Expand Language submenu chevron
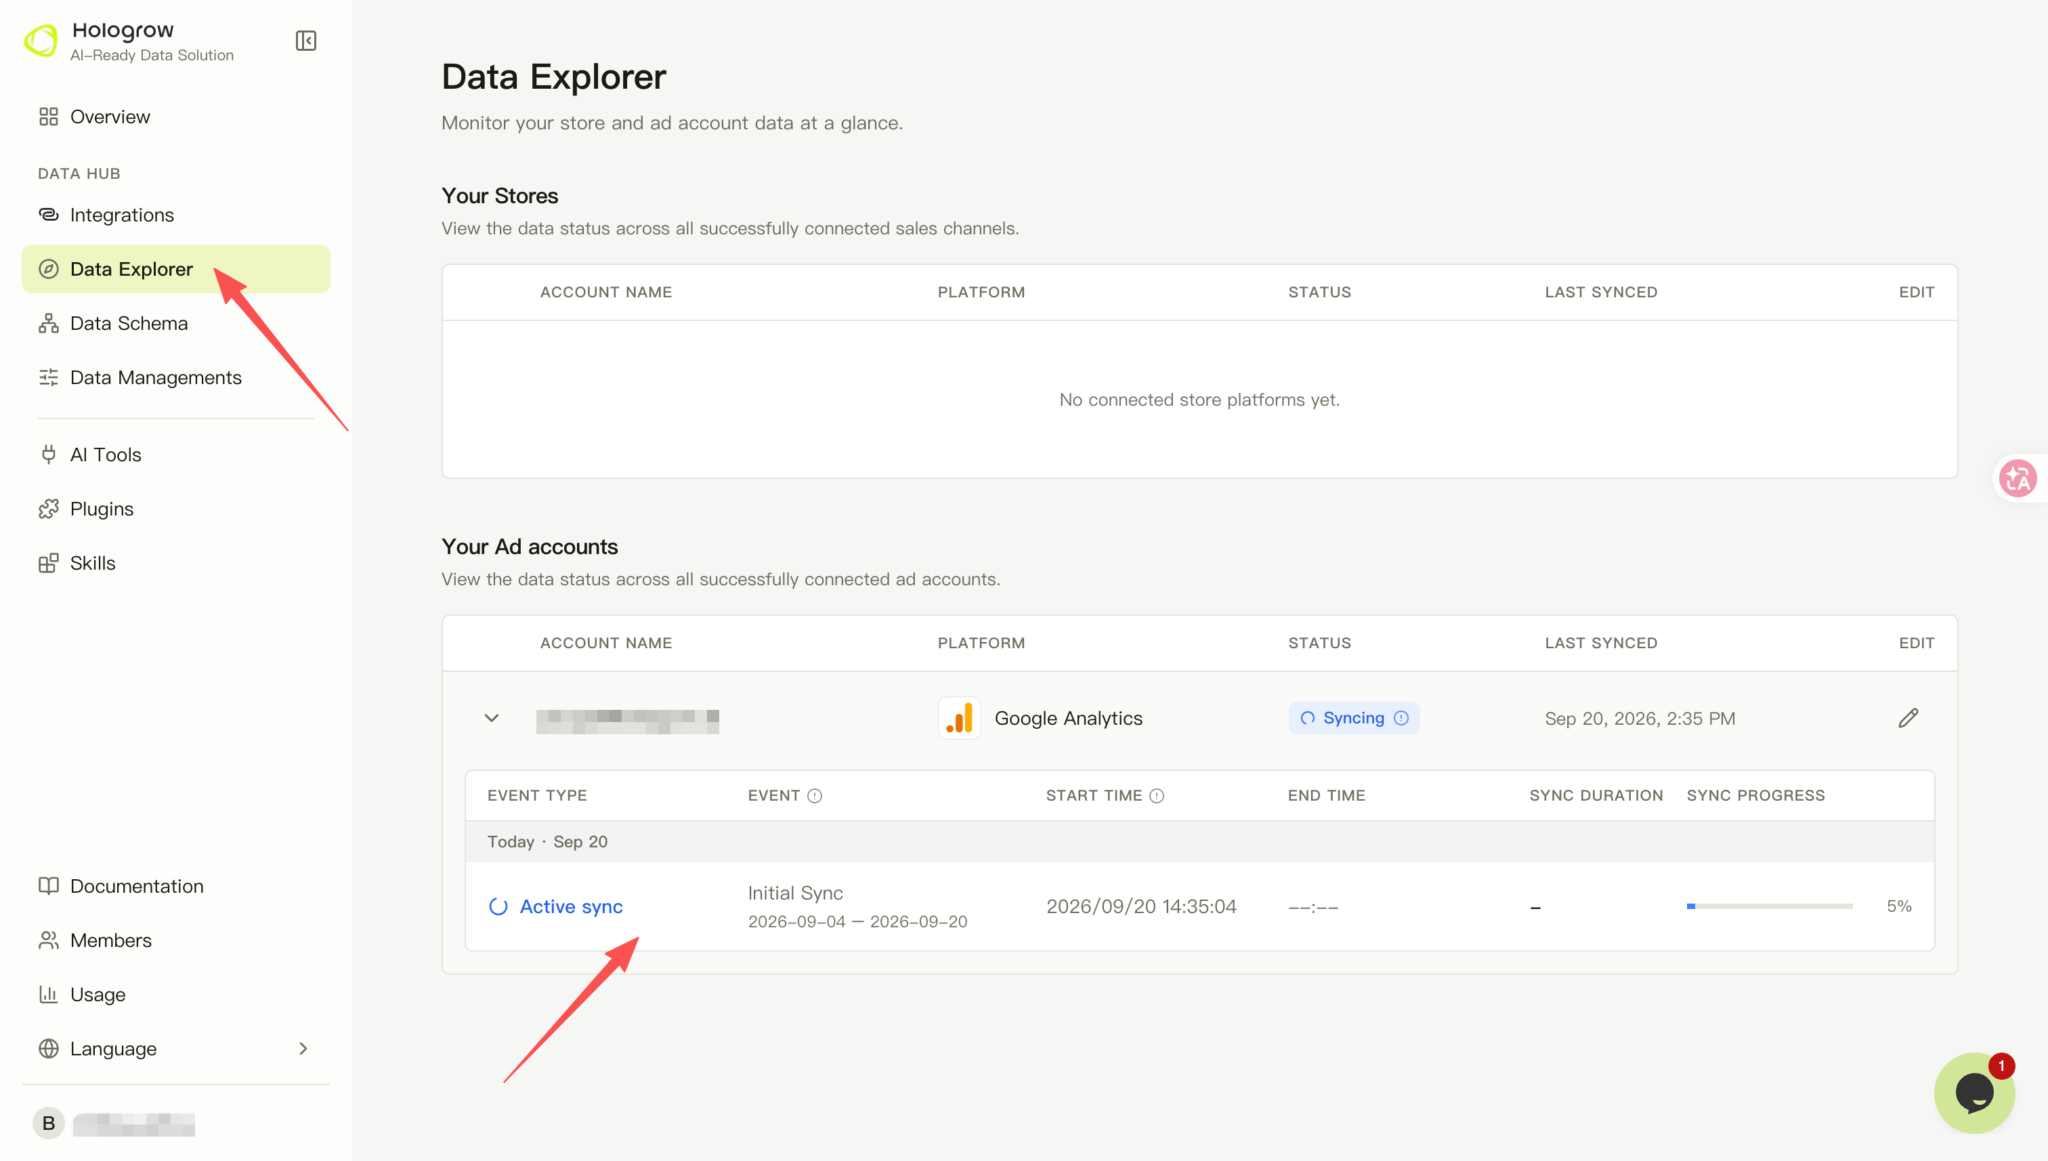 click(x=303, y=1049)
